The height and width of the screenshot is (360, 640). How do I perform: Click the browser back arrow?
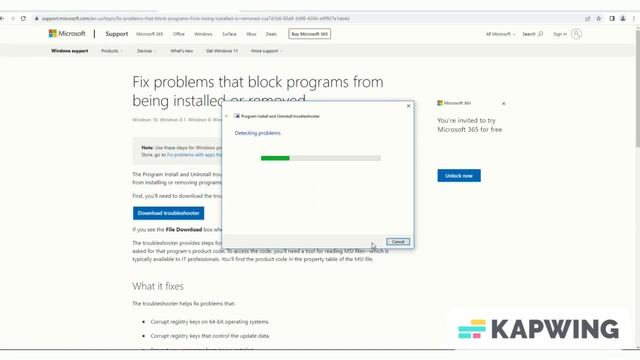pyautogui.click(x=2, y=18)
